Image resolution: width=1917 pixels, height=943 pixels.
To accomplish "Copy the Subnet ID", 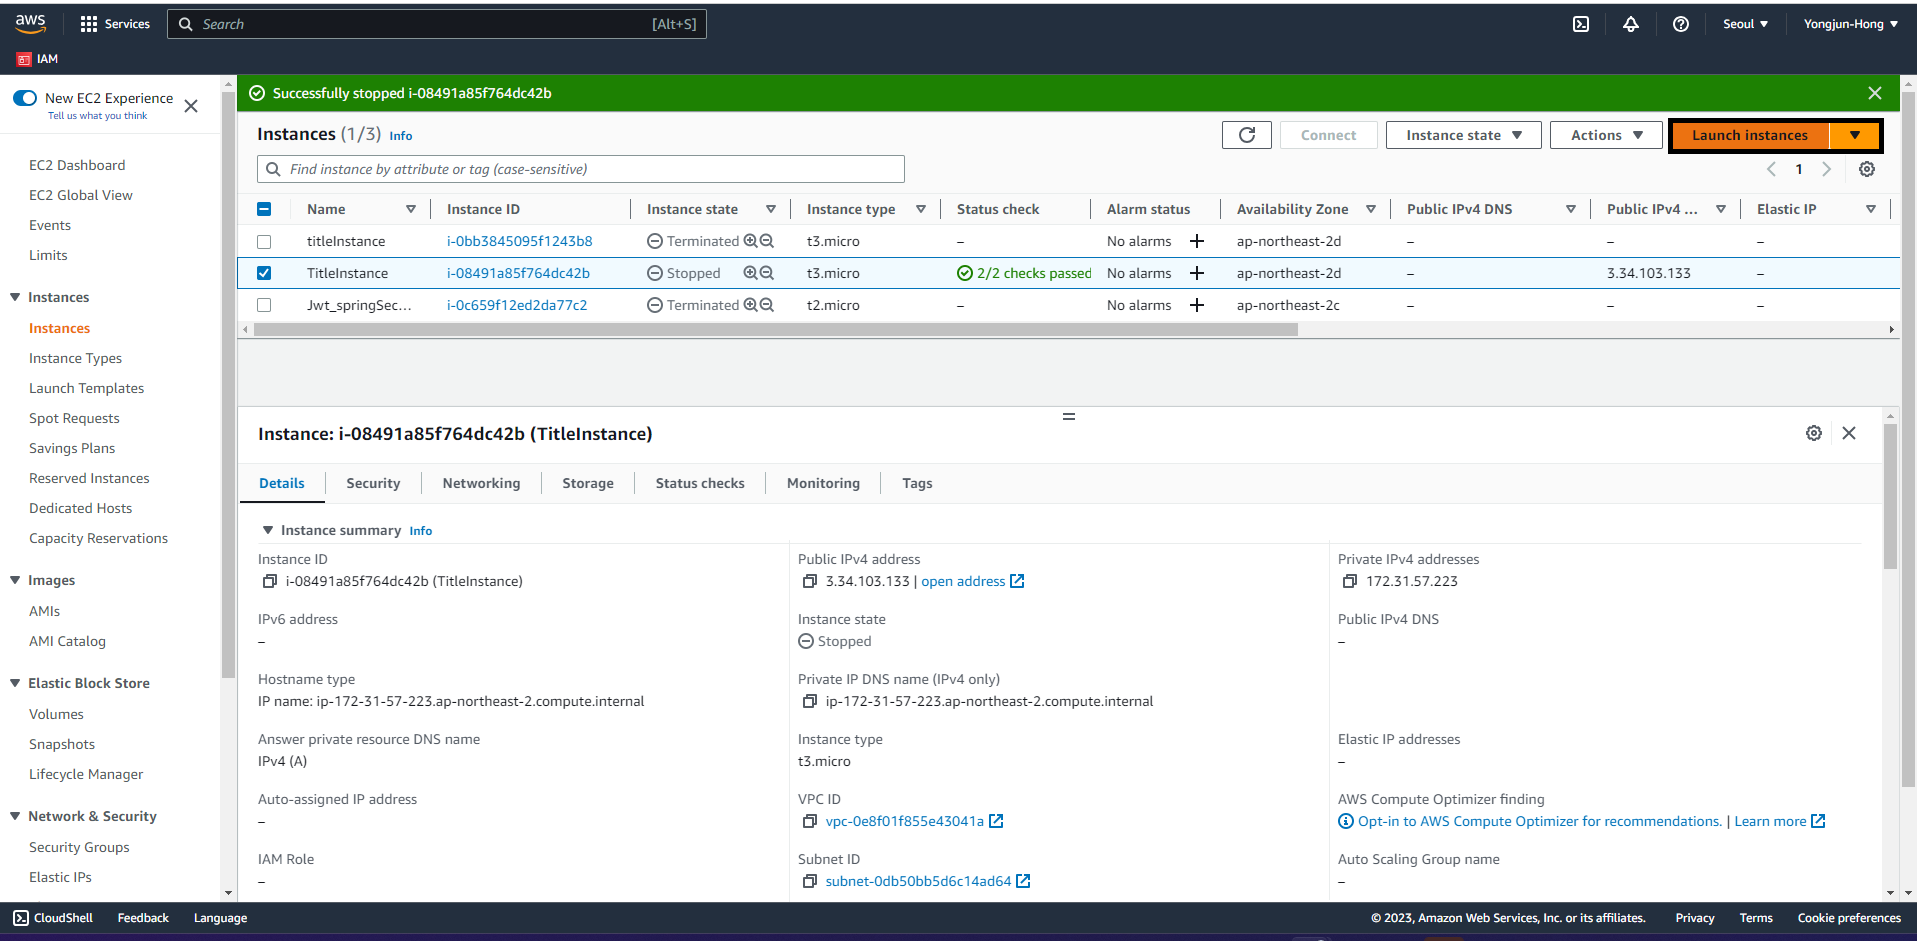I will pos(810,881).
